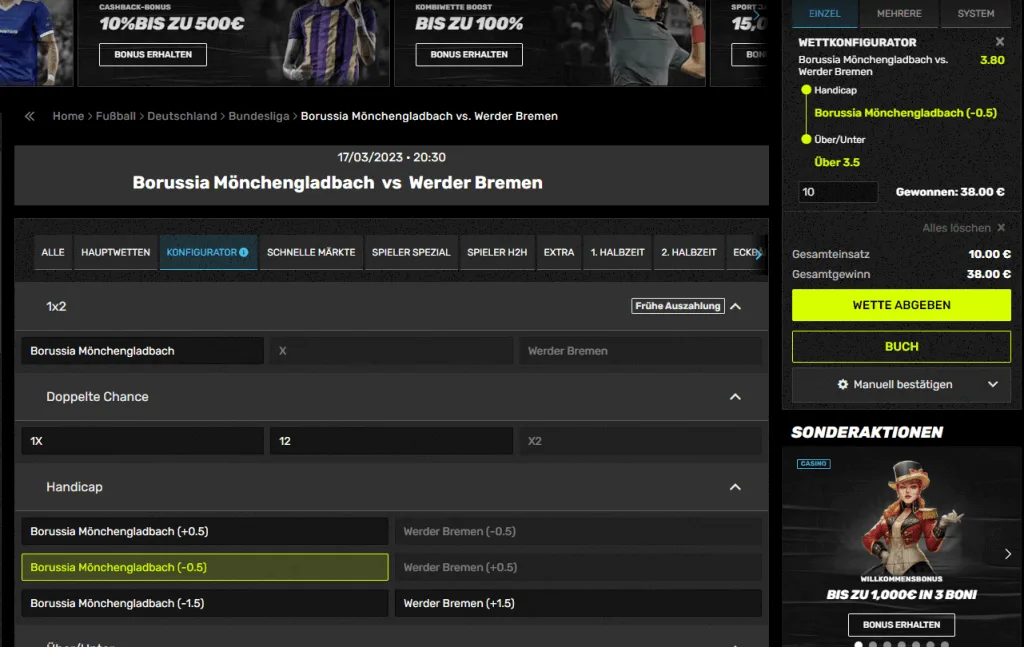Viewport: 1024px width, 647px height.
Task: Click Gesamtgewinn 38.00 € value
Action: 989,274
